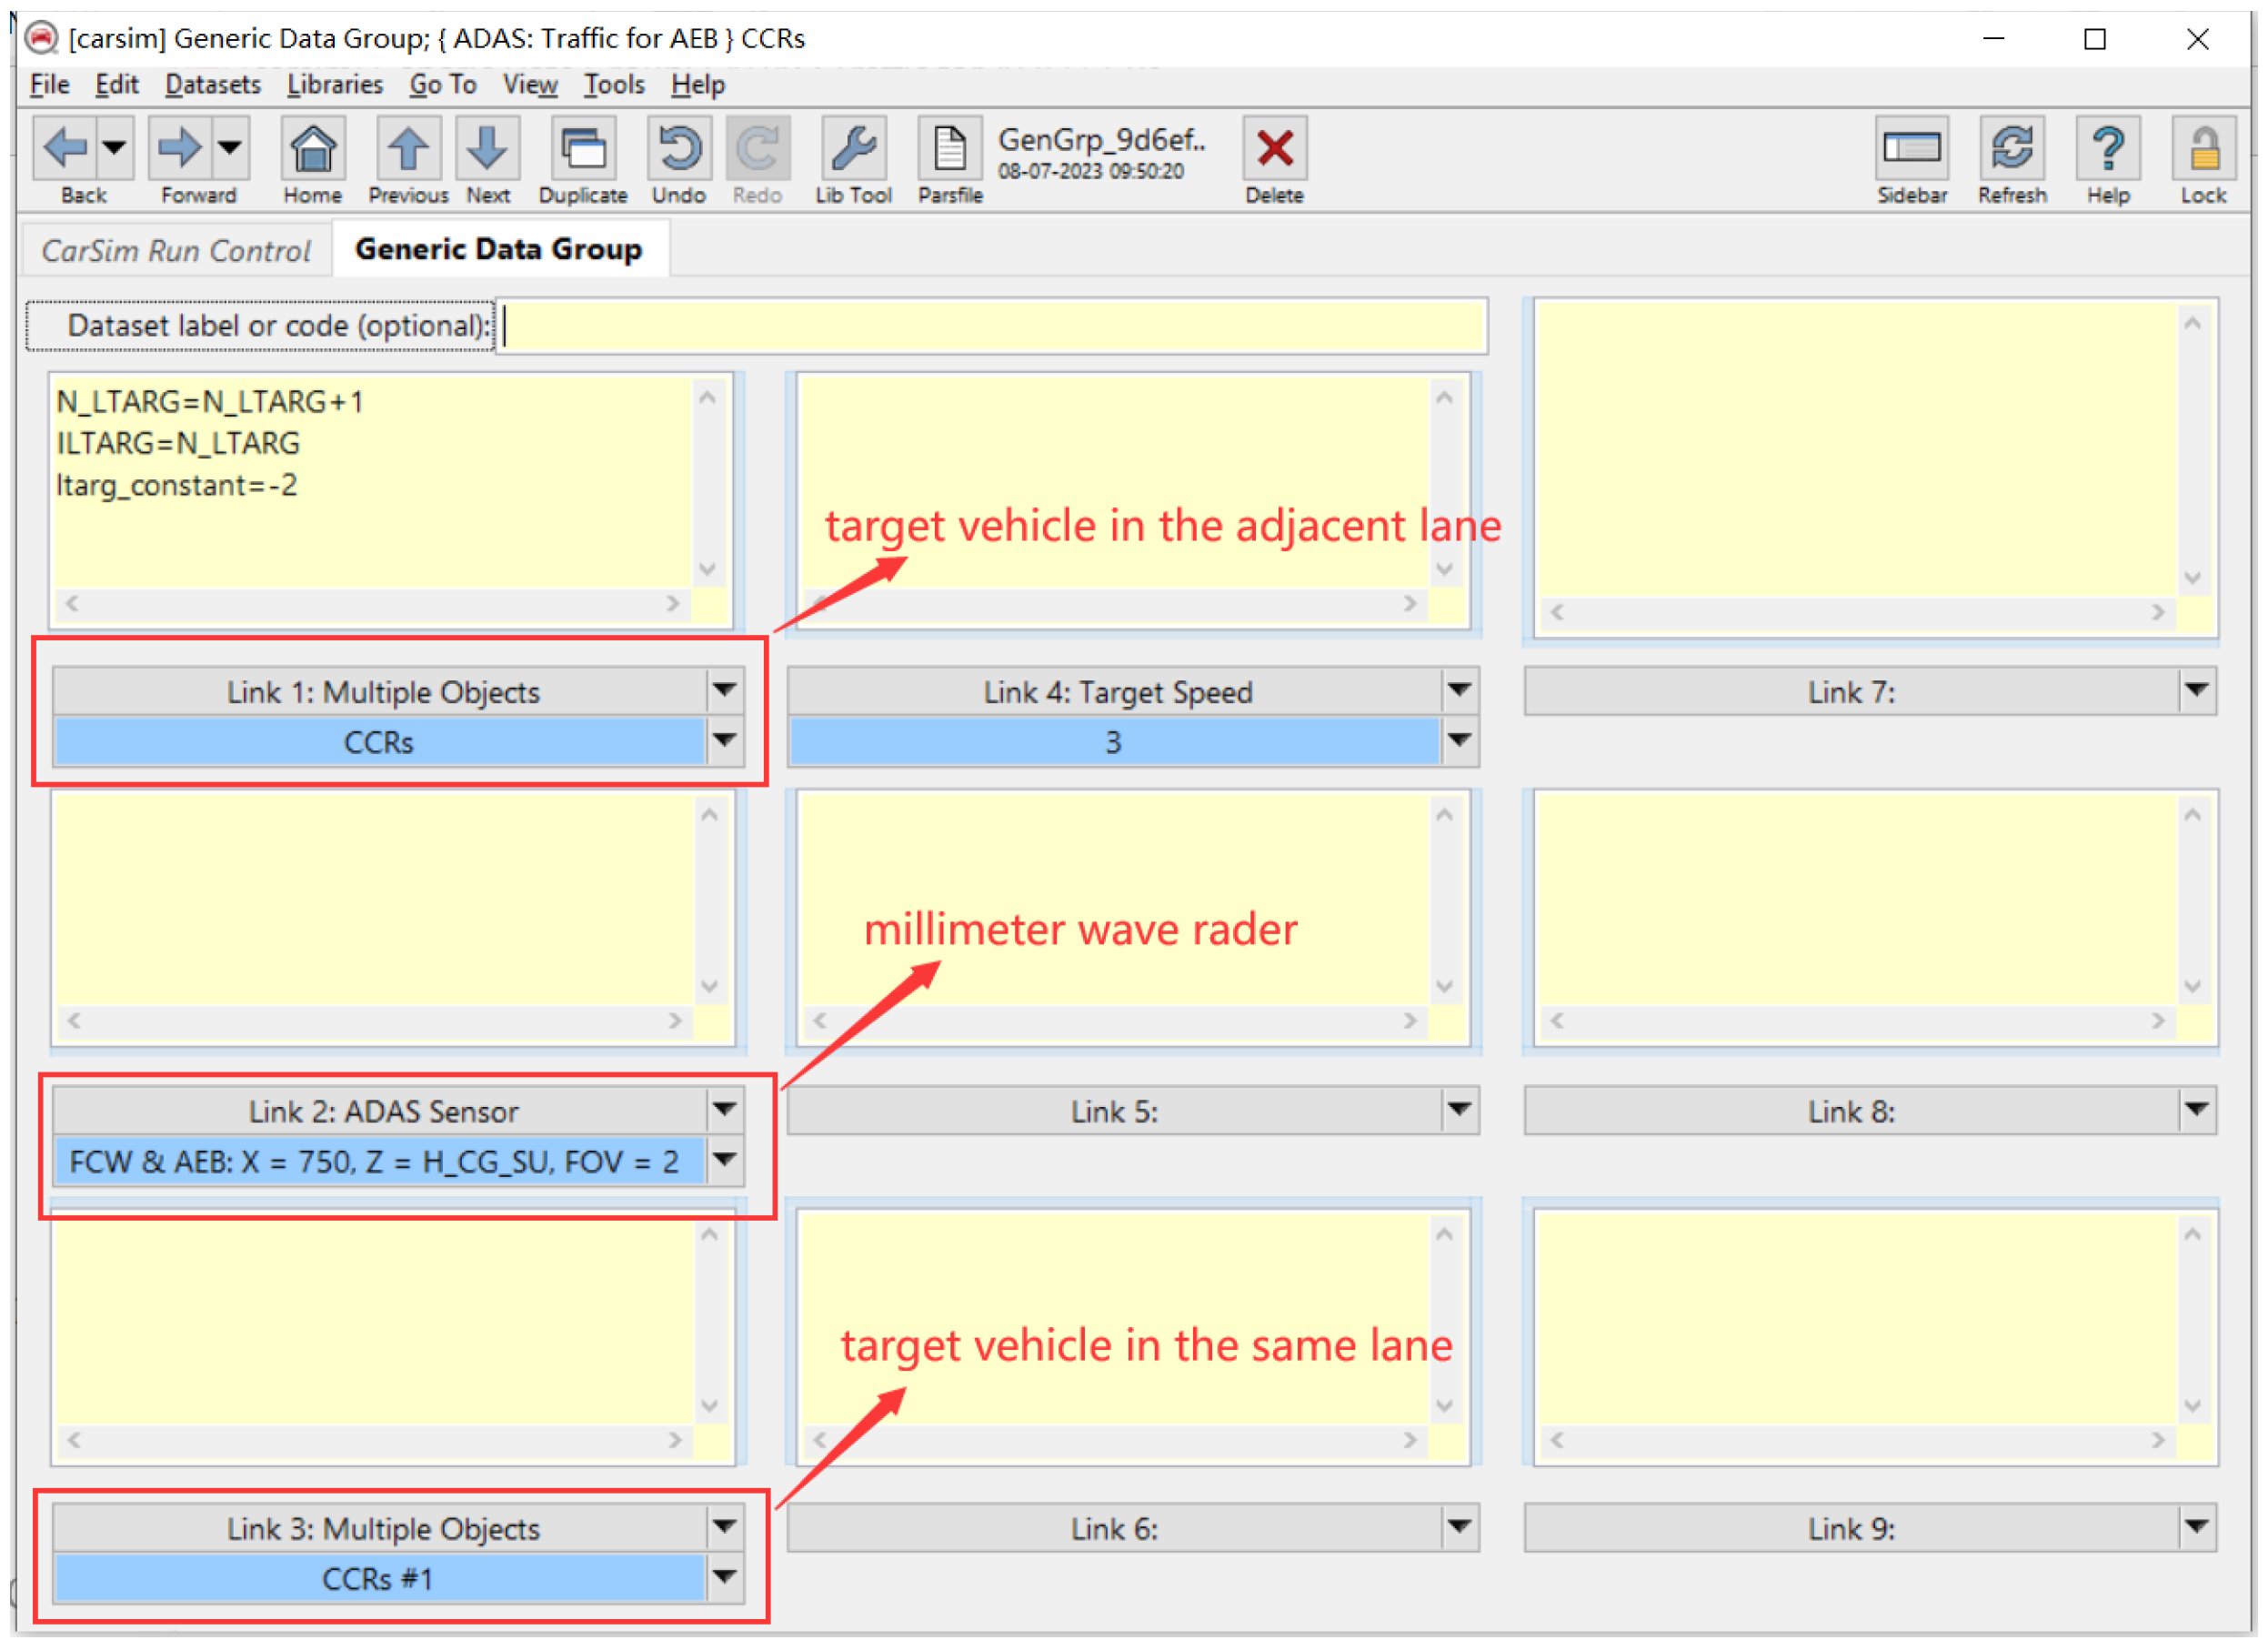This screenshot has width=2268, height=1650.
Task: Click the Refresh icon
Action: click(x=2011, y=150)
